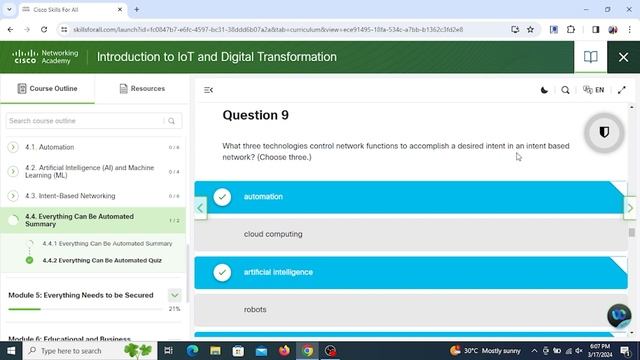Open the browser side panel icon
The width and height of the screenshot is (640, 360).
596,29
